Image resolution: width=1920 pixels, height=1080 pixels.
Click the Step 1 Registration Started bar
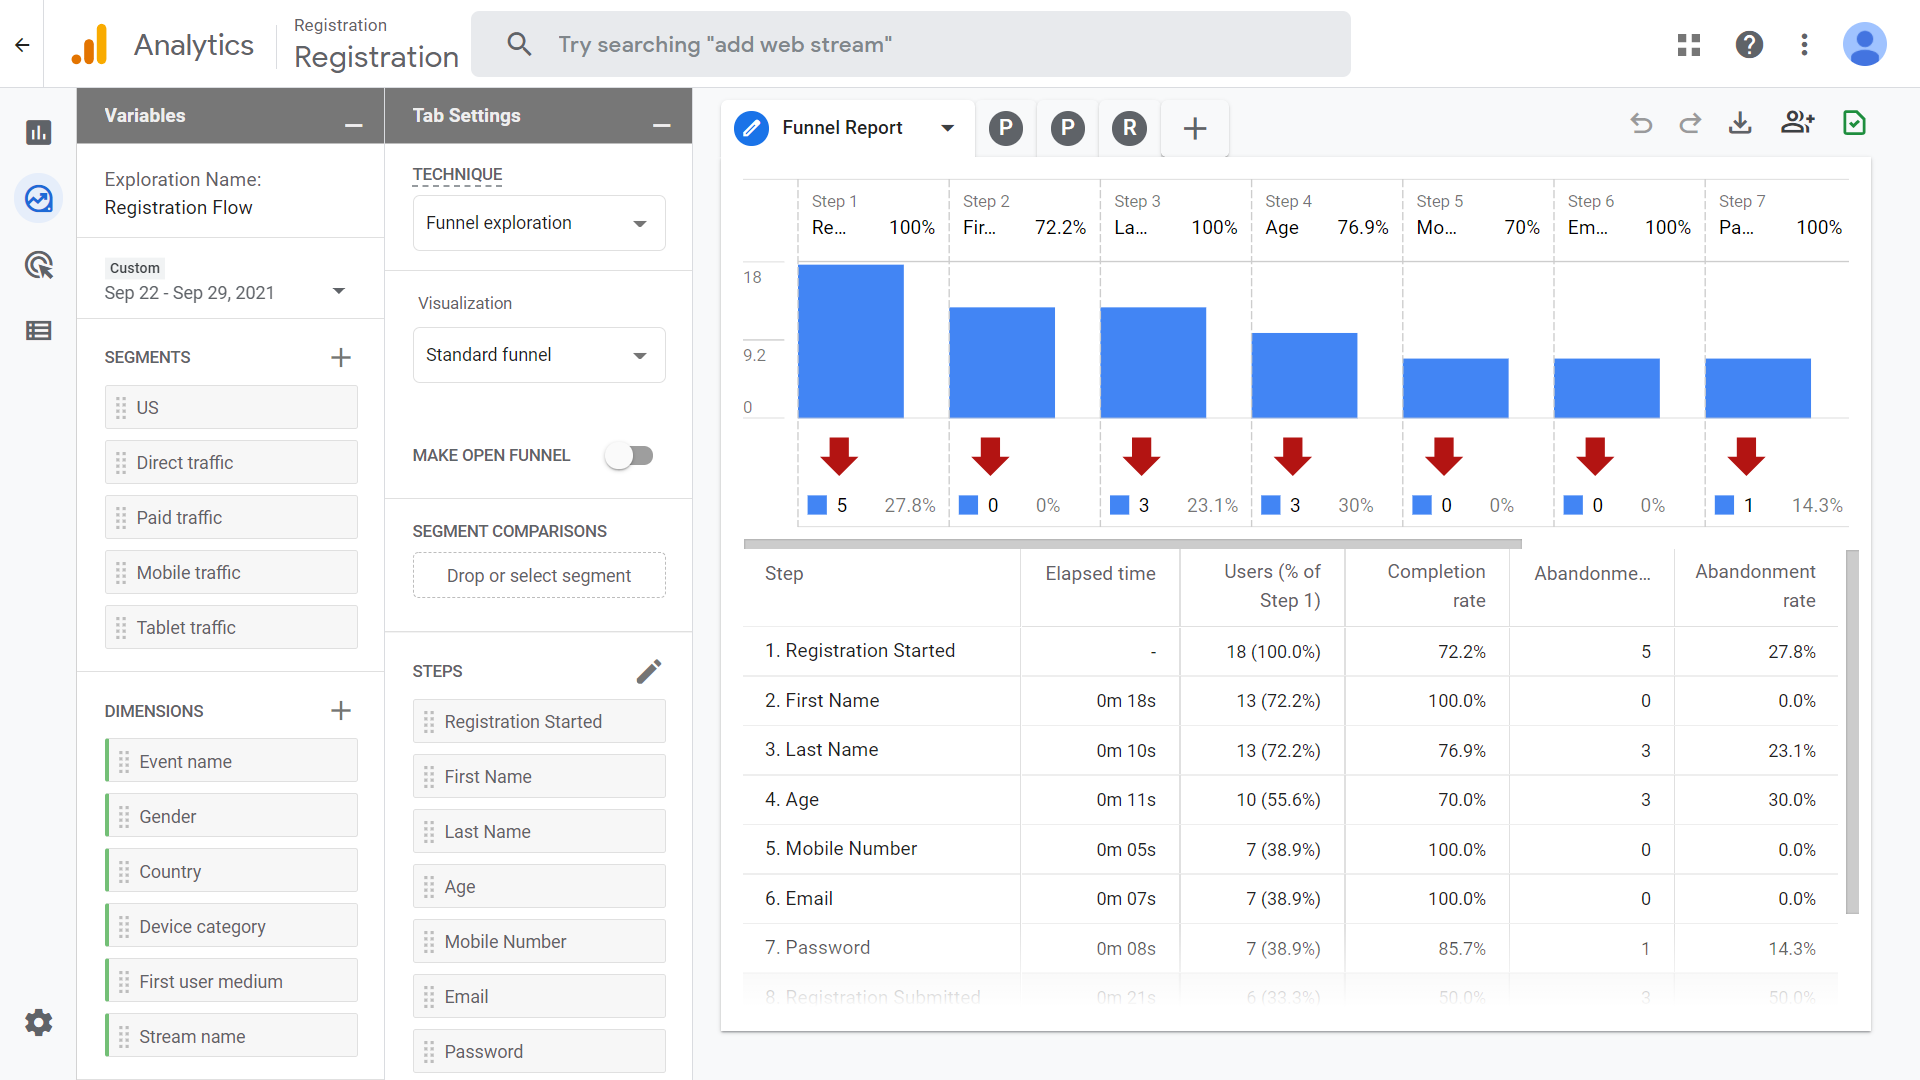pyautogui.click(x=850, y=341)
